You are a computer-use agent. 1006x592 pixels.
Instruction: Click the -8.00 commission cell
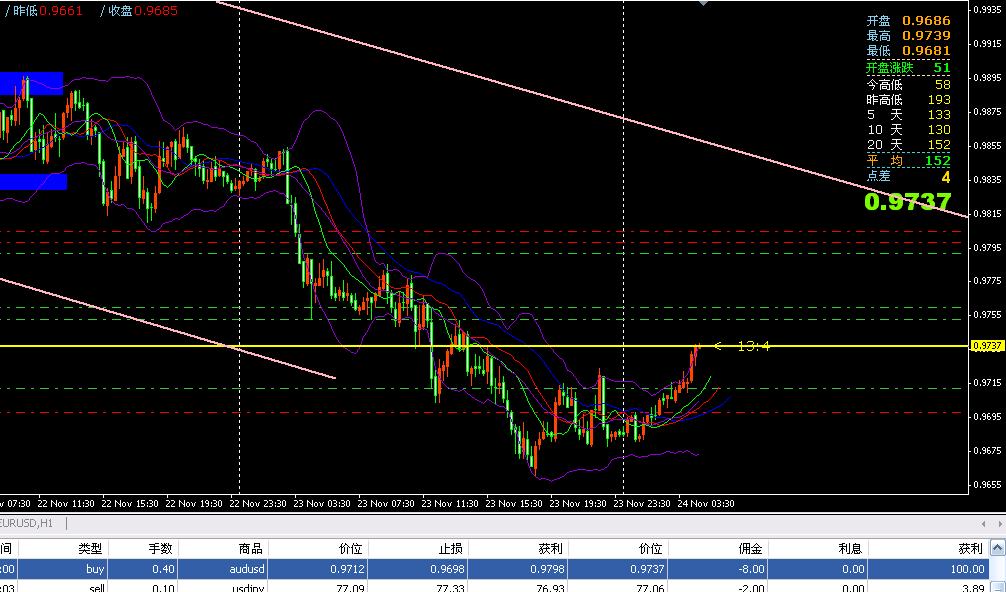(x=751, y=569)
